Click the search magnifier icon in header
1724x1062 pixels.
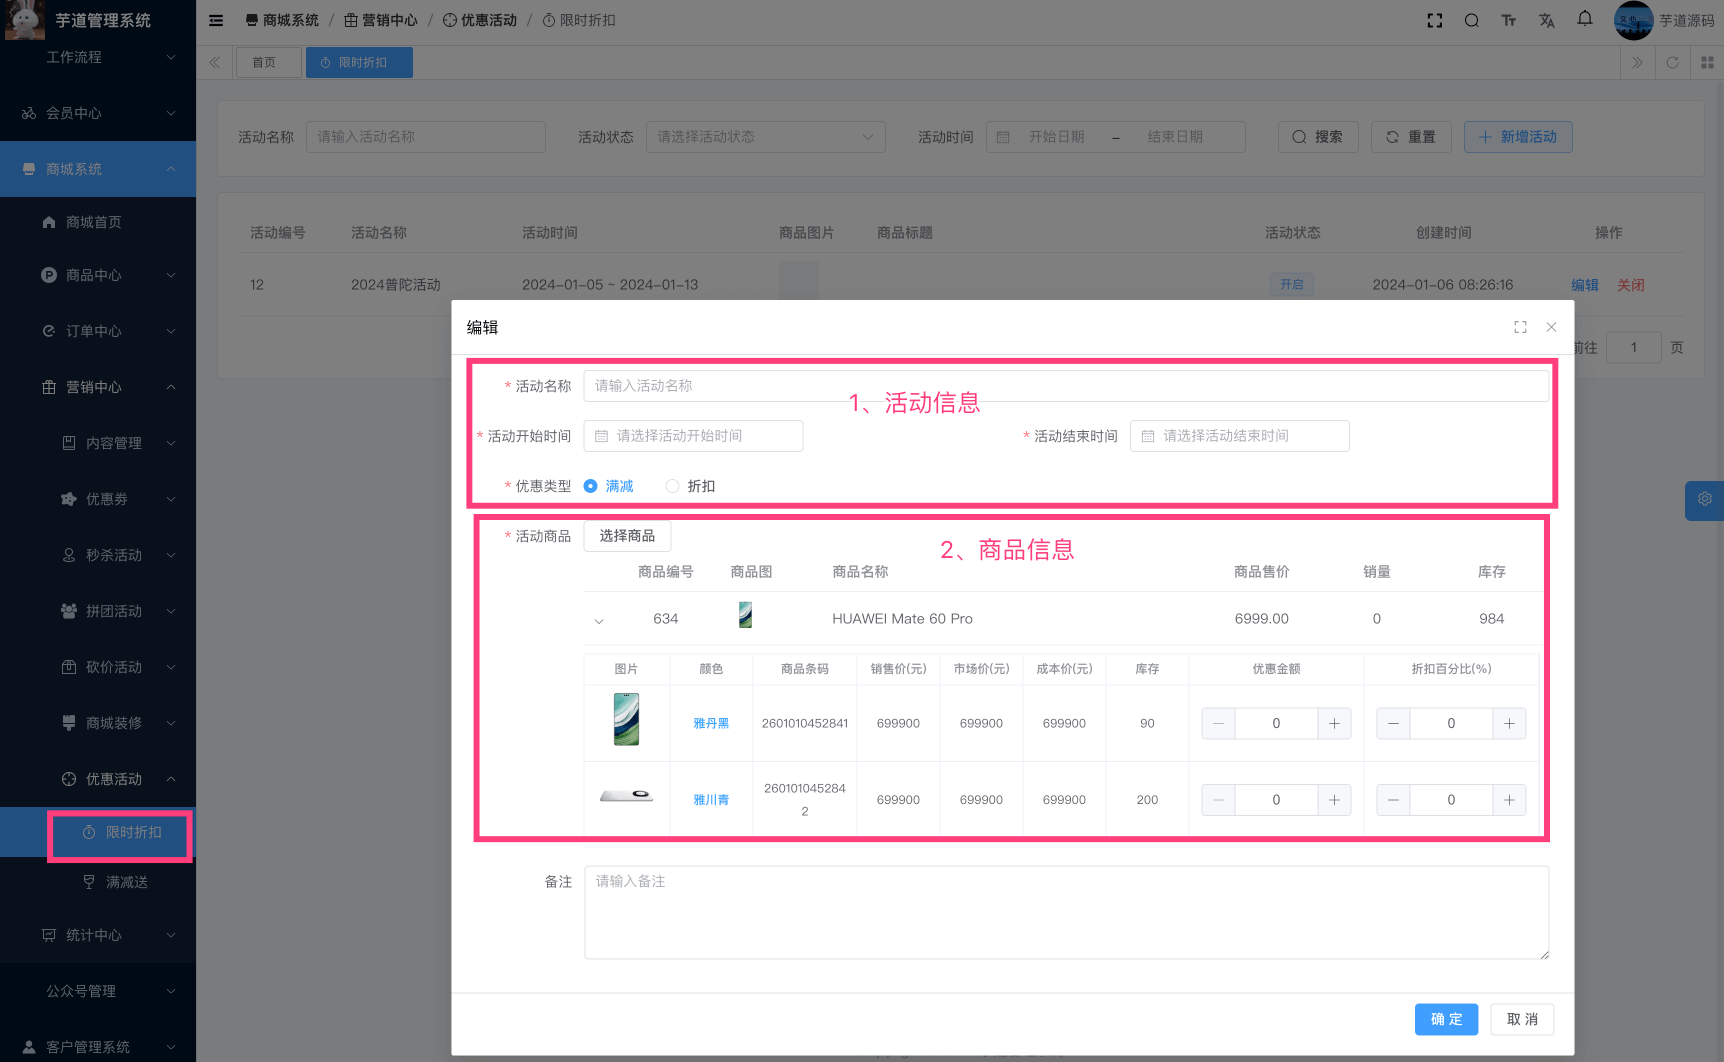(x=1471, y=20)
